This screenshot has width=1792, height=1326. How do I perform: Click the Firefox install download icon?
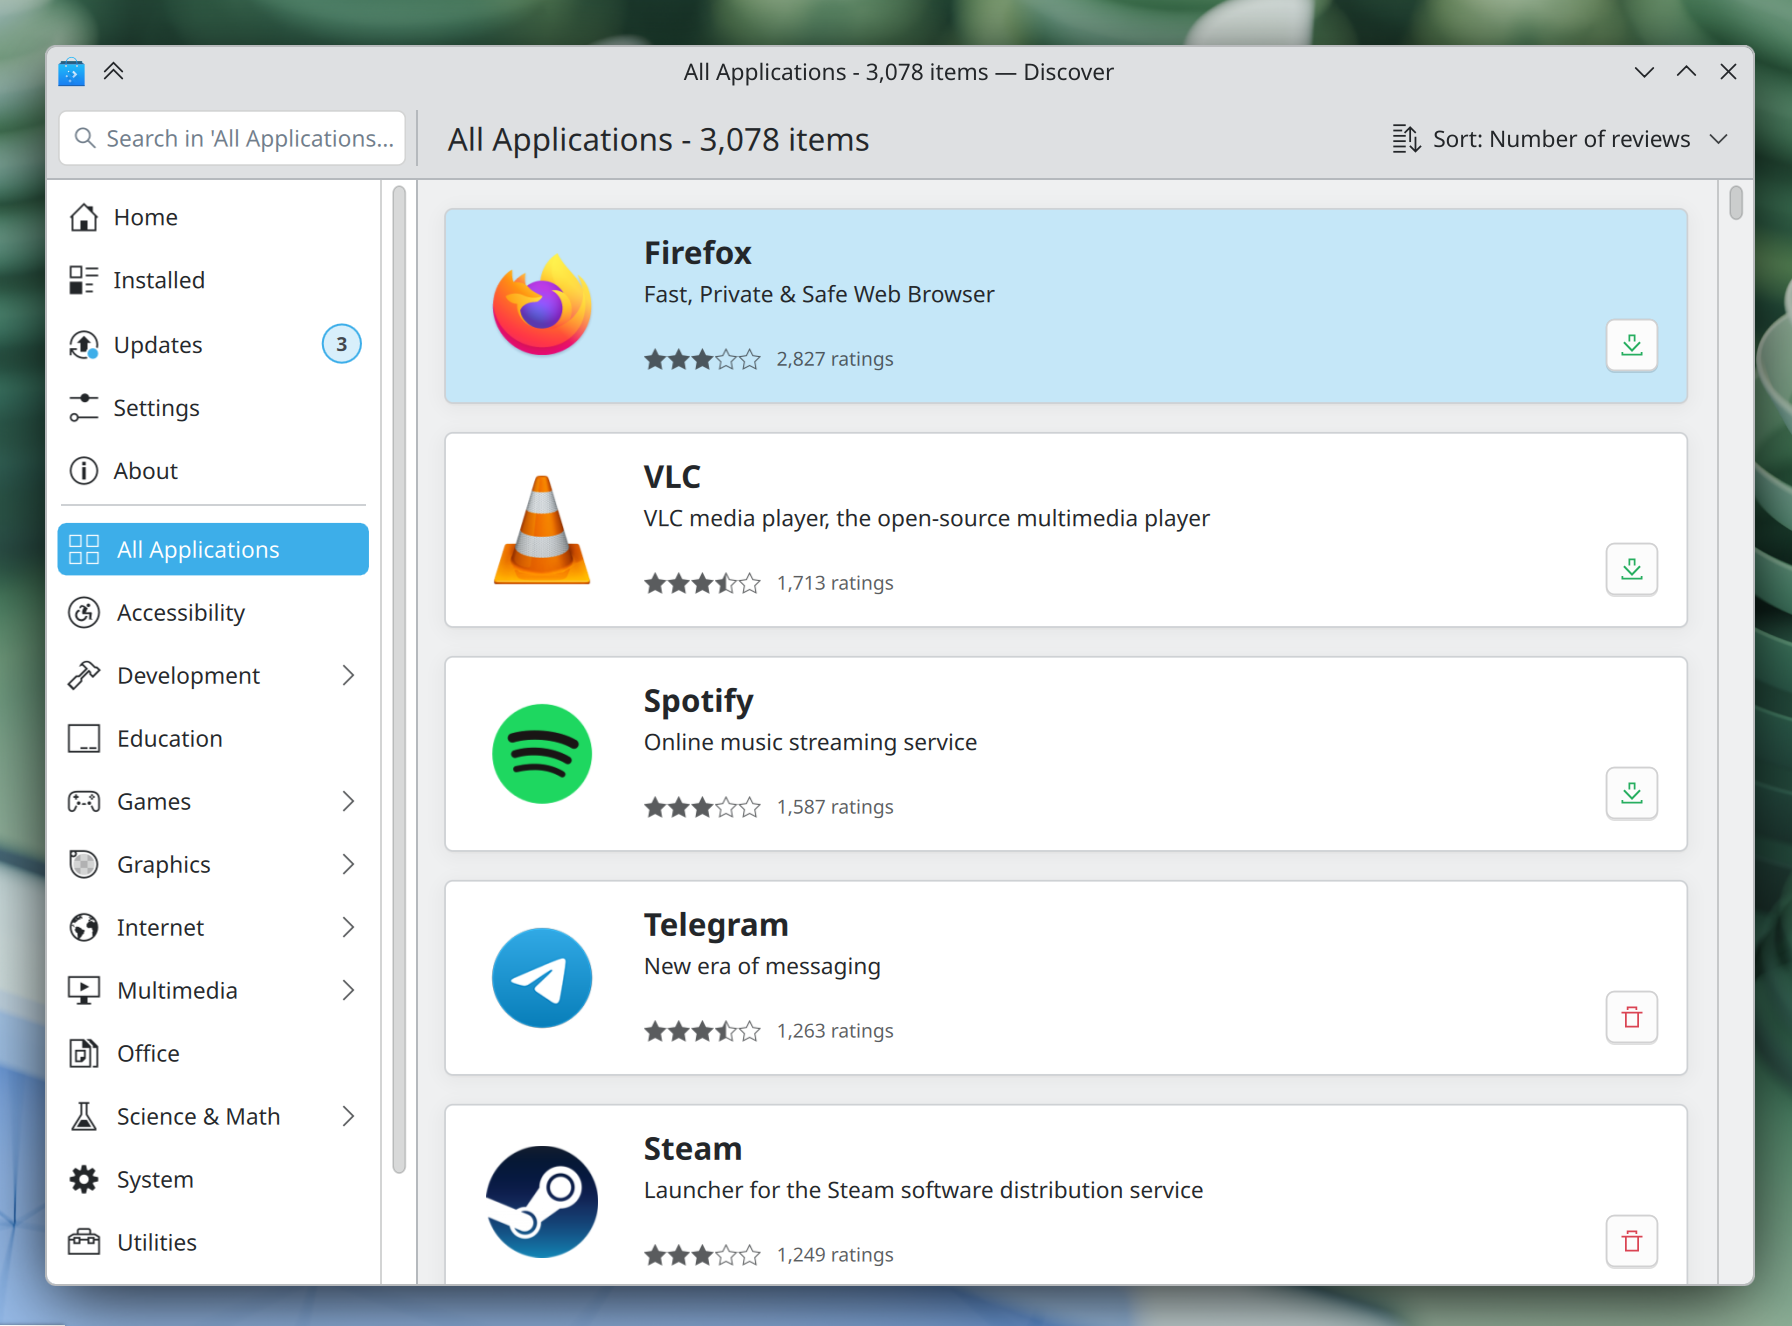(1631, 346)
